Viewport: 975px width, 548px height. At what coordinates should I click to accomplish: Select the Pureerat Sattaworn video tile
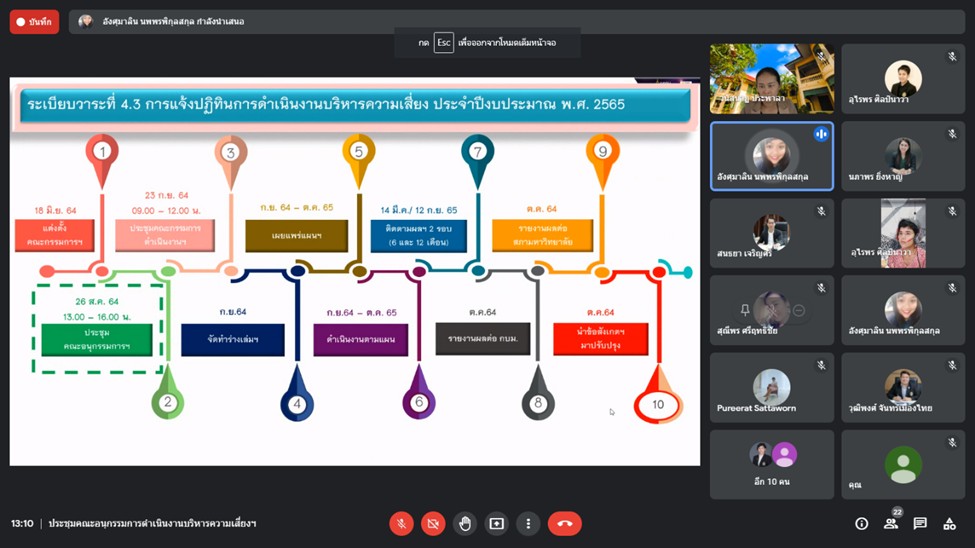[x=771, y=387]
